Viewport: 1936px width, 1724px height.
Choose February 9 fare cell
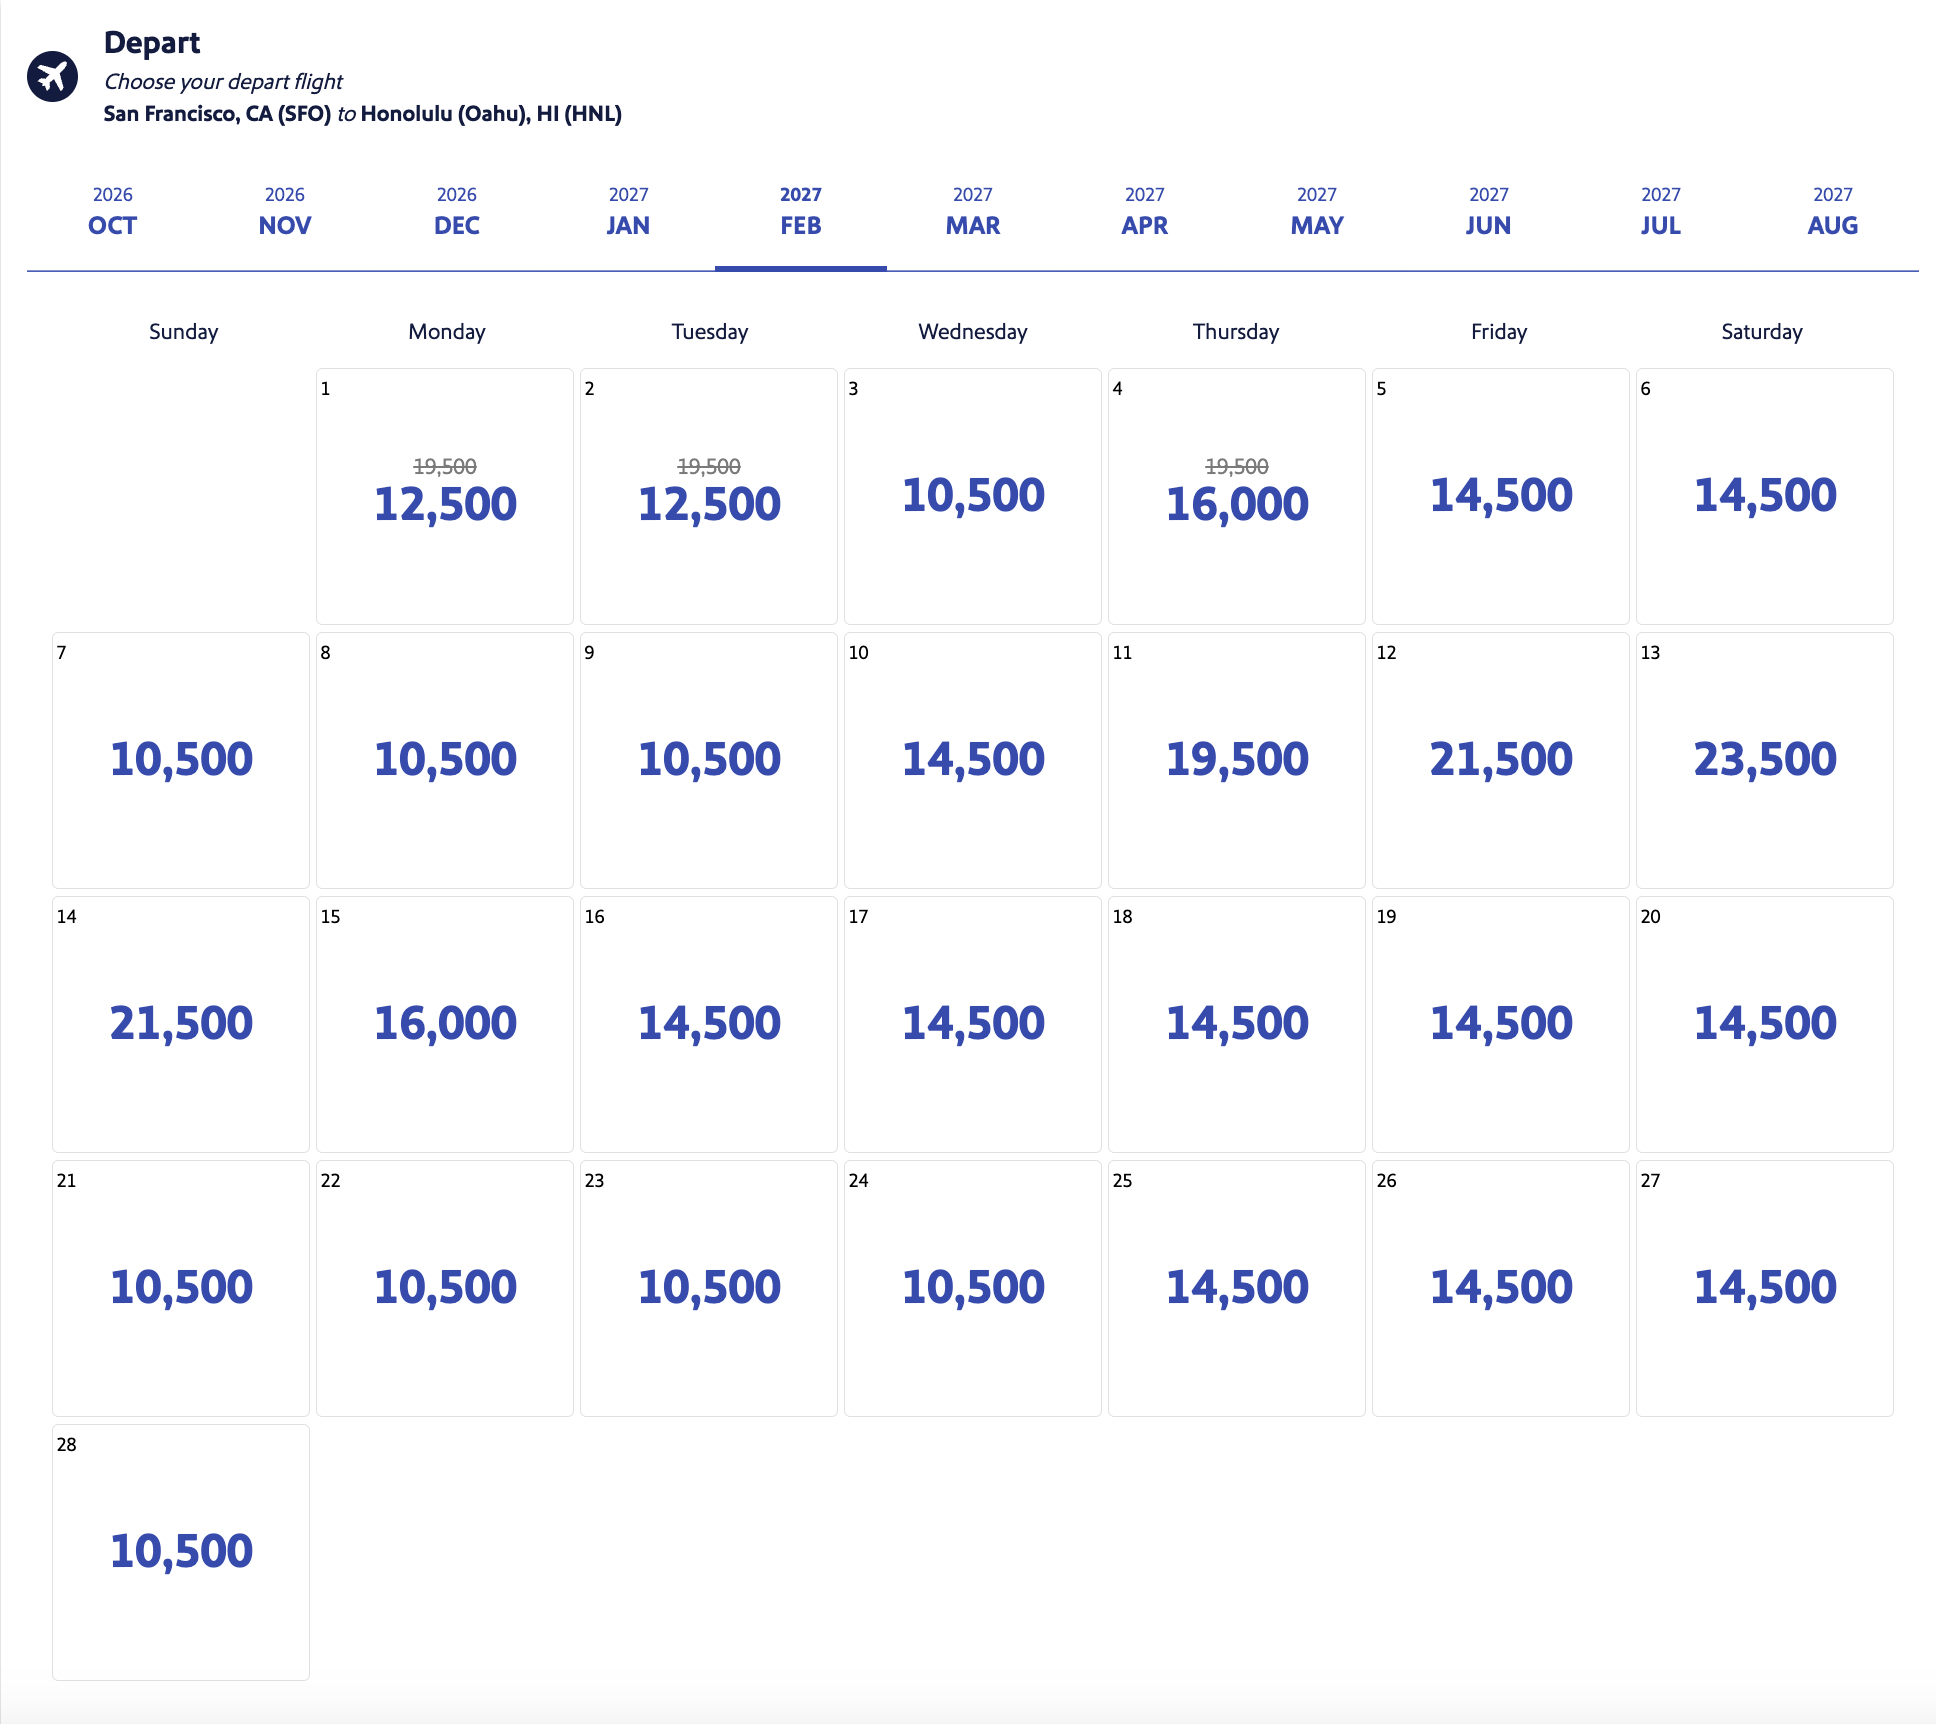709,761
